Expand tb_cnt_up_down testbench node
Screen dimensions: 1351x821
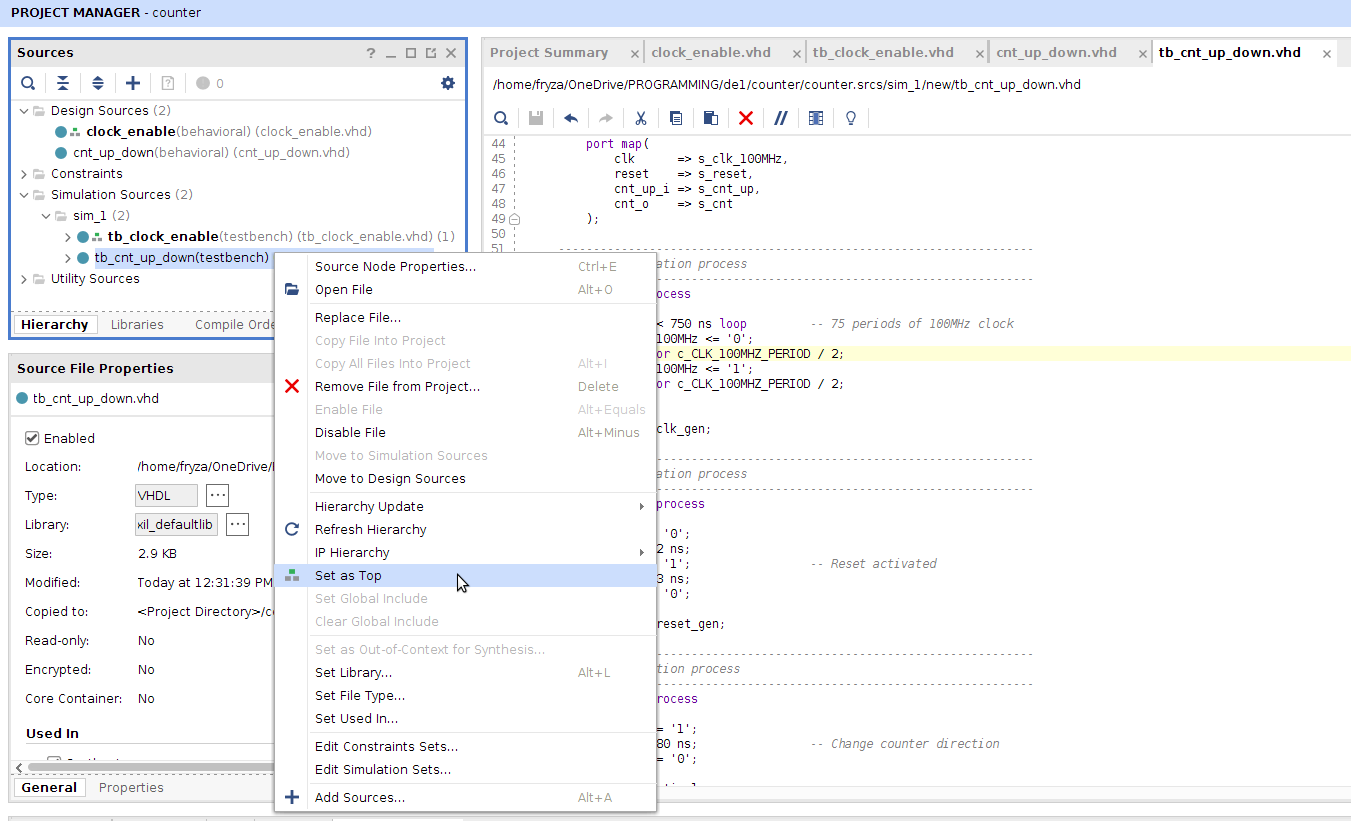68,257
